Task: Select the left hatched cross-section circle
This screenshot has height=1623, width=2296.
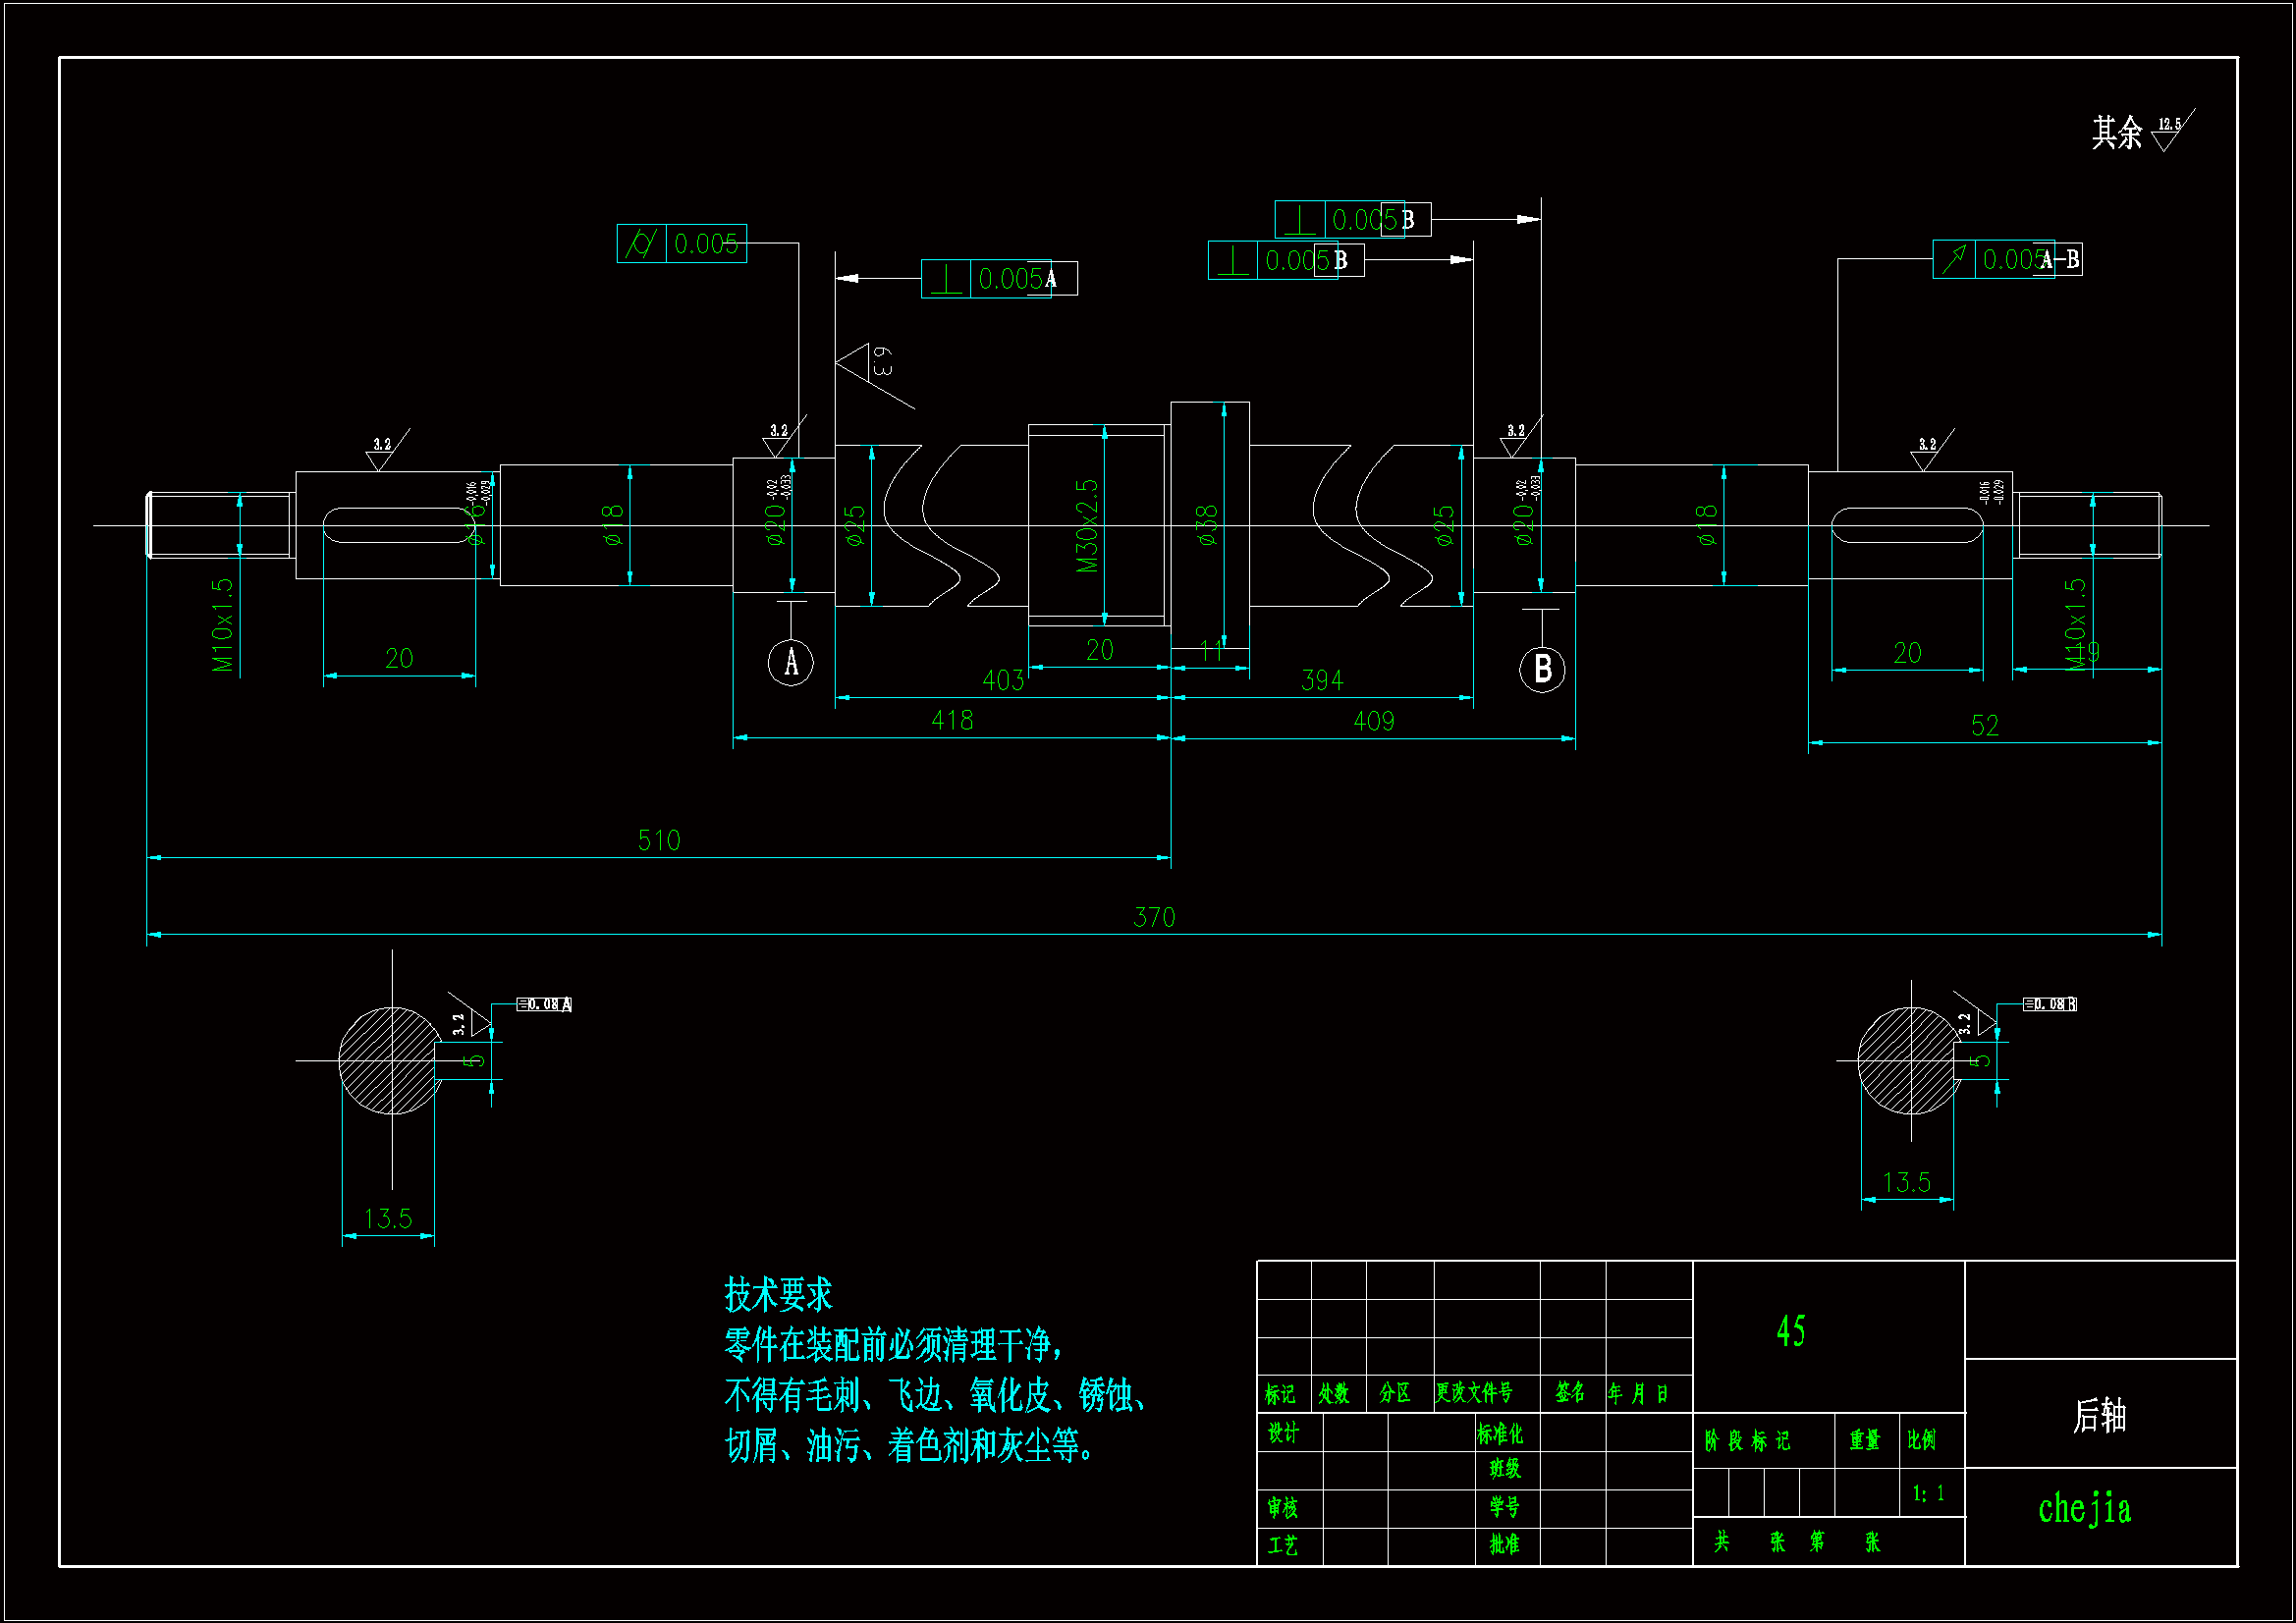Action: [x=391, y=1061]
